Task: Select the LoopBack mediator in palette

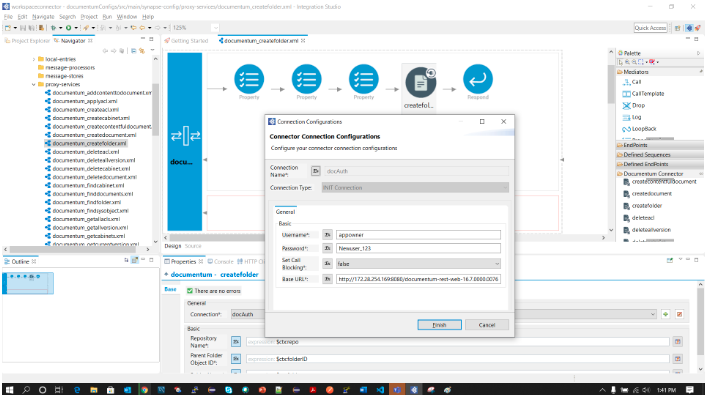Action: pyautogui.click(x=639, y=129)
